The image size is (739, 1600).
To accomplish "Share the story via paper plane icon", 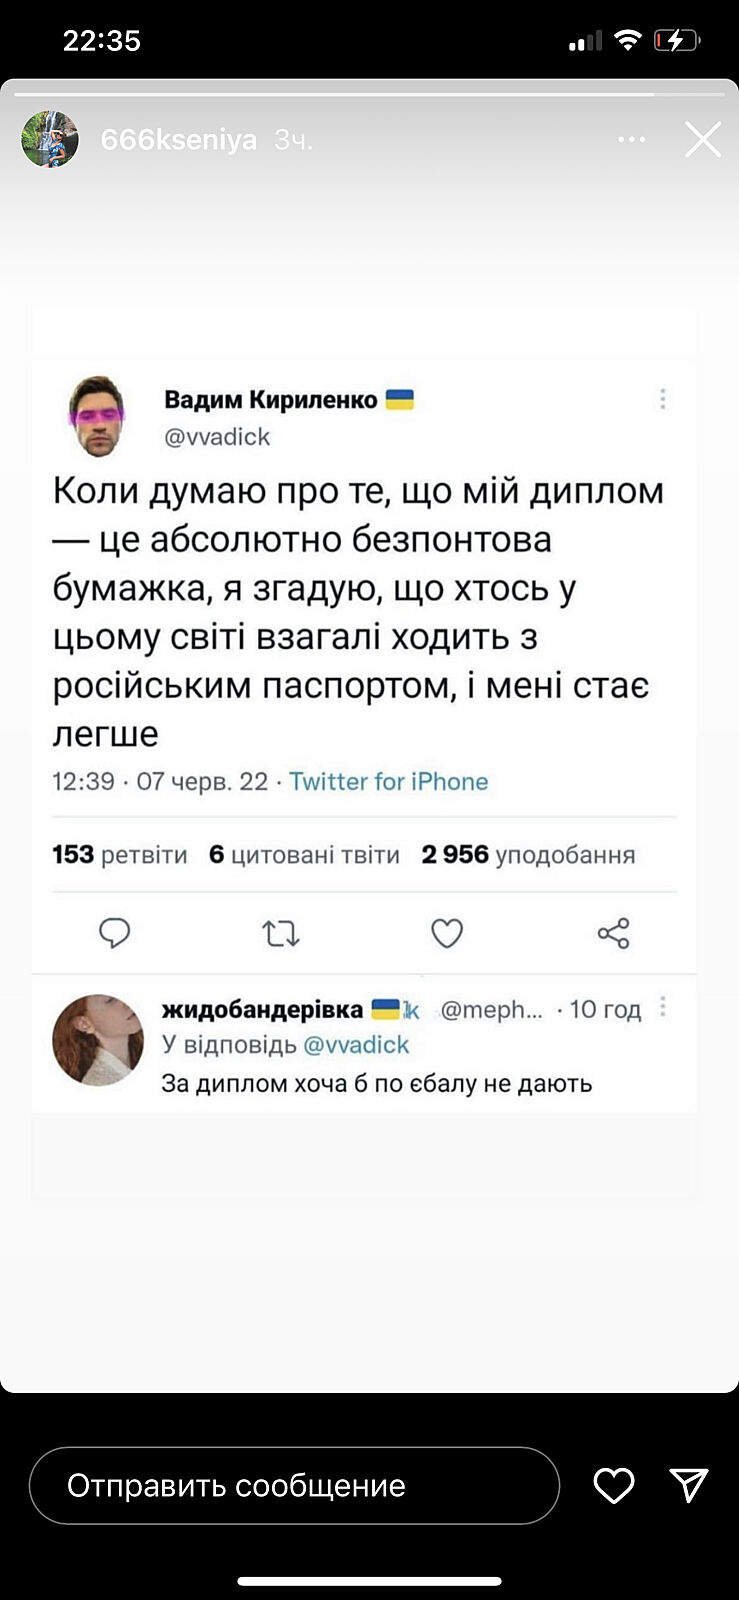I will (x=689, y=1485).
